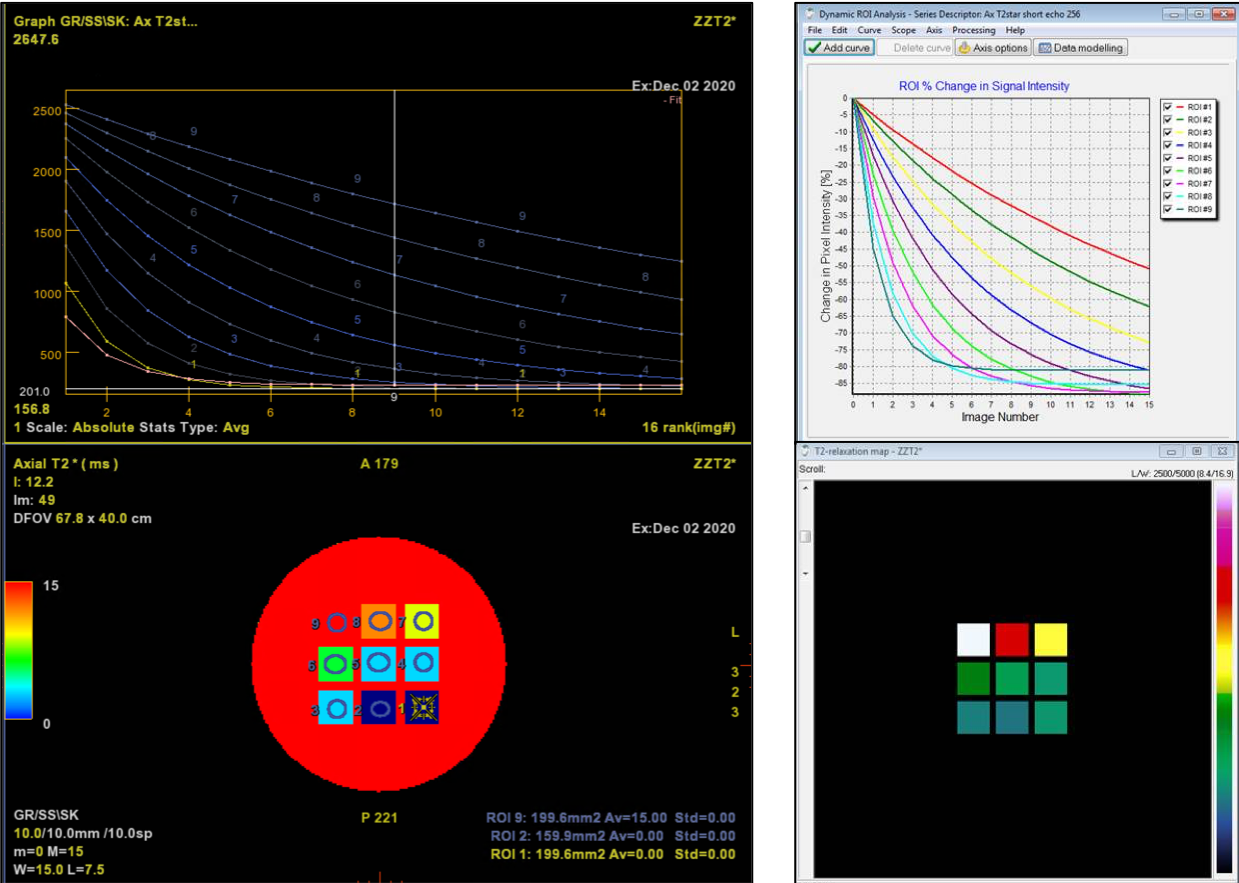
Task: Click the rainbow color scale bar
Action: pos(18,650)
